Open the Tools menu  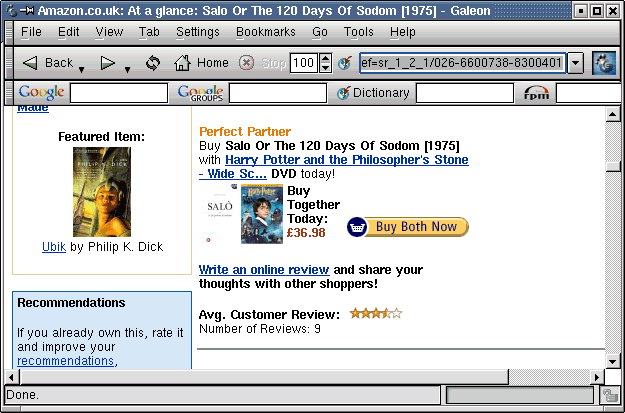pos(358,32)
